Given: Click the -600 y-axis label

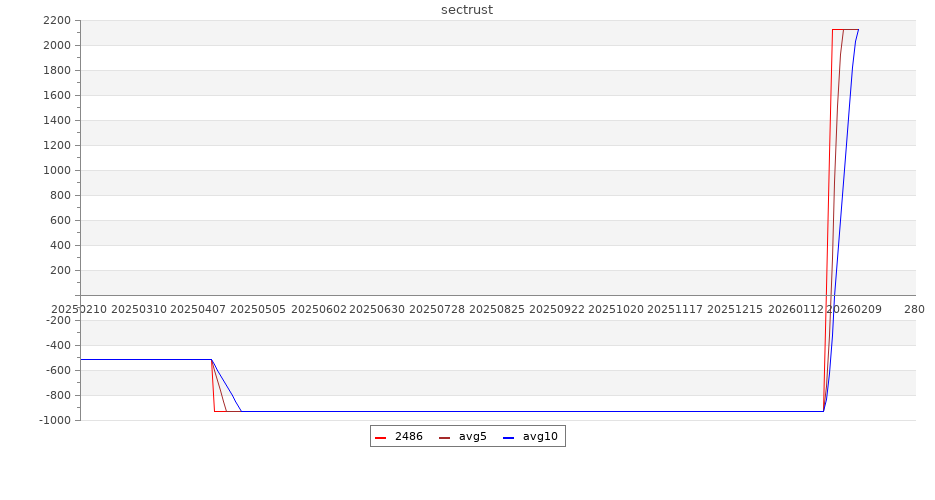Looking at the screenshot, I should (x=58, y=371).
